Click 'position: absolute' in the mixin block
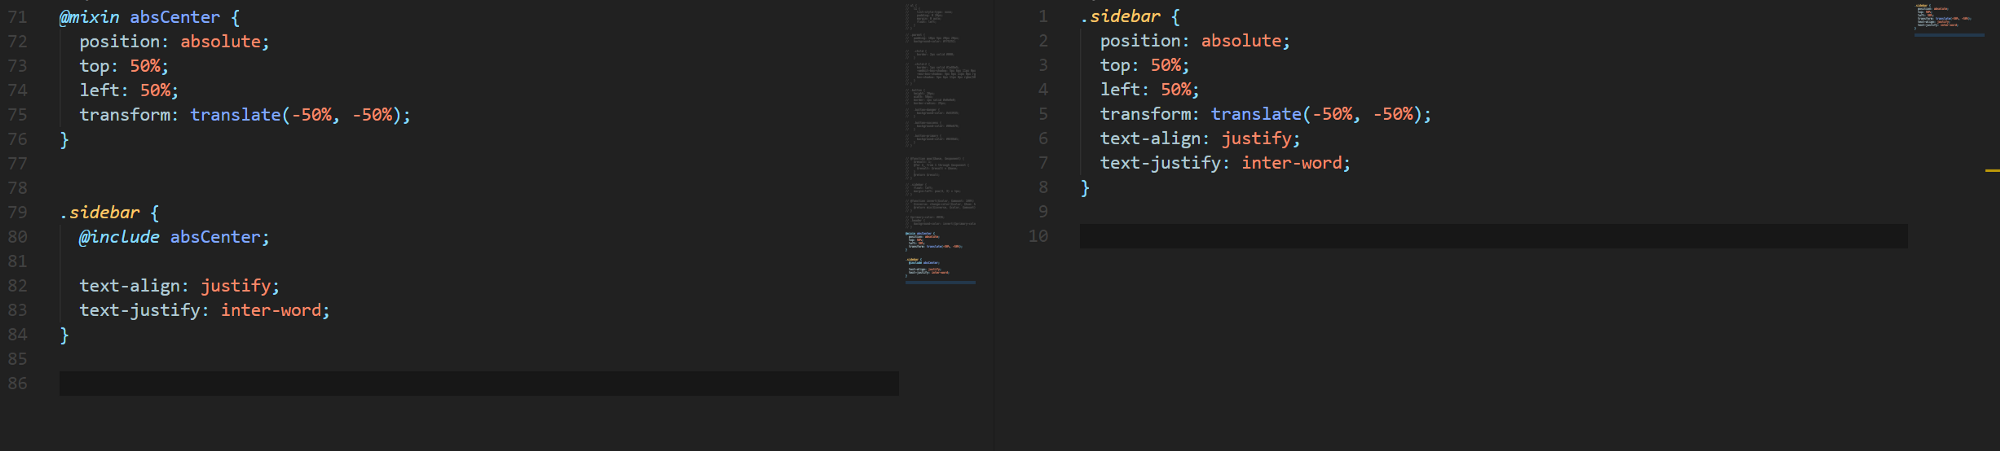 point(174,42)
